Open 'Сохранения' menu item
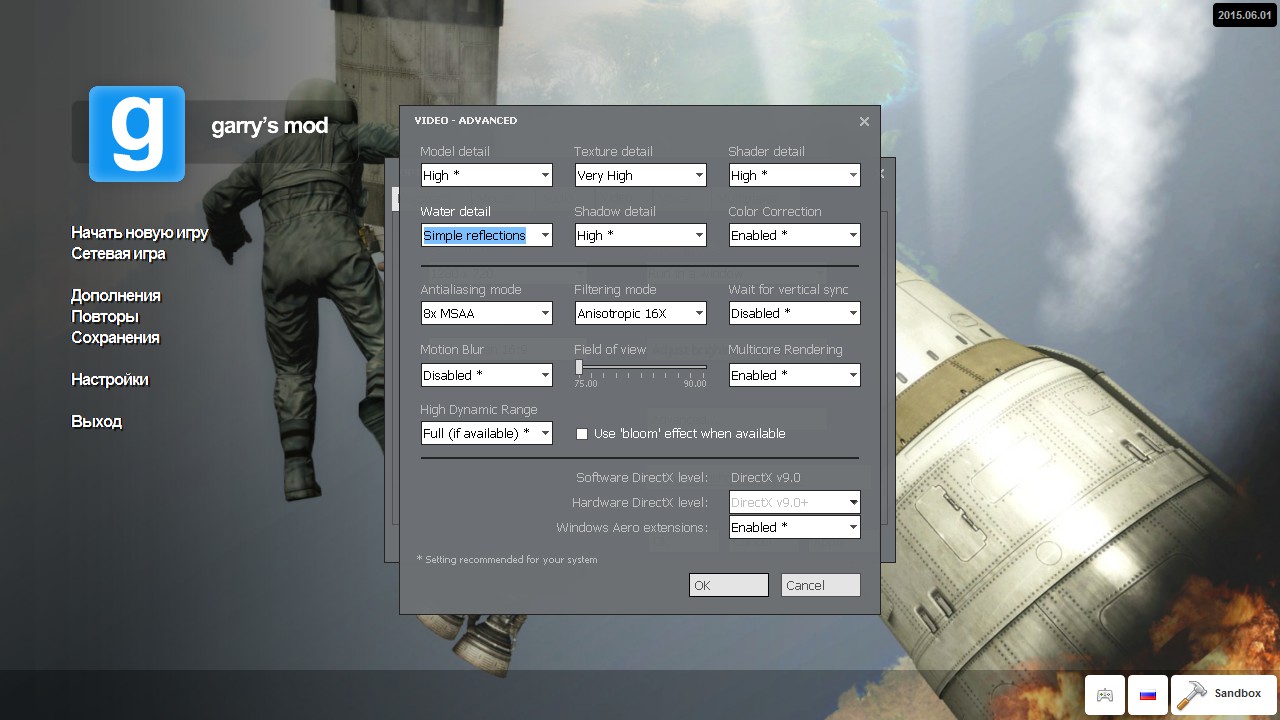 [x=115, y=338]
